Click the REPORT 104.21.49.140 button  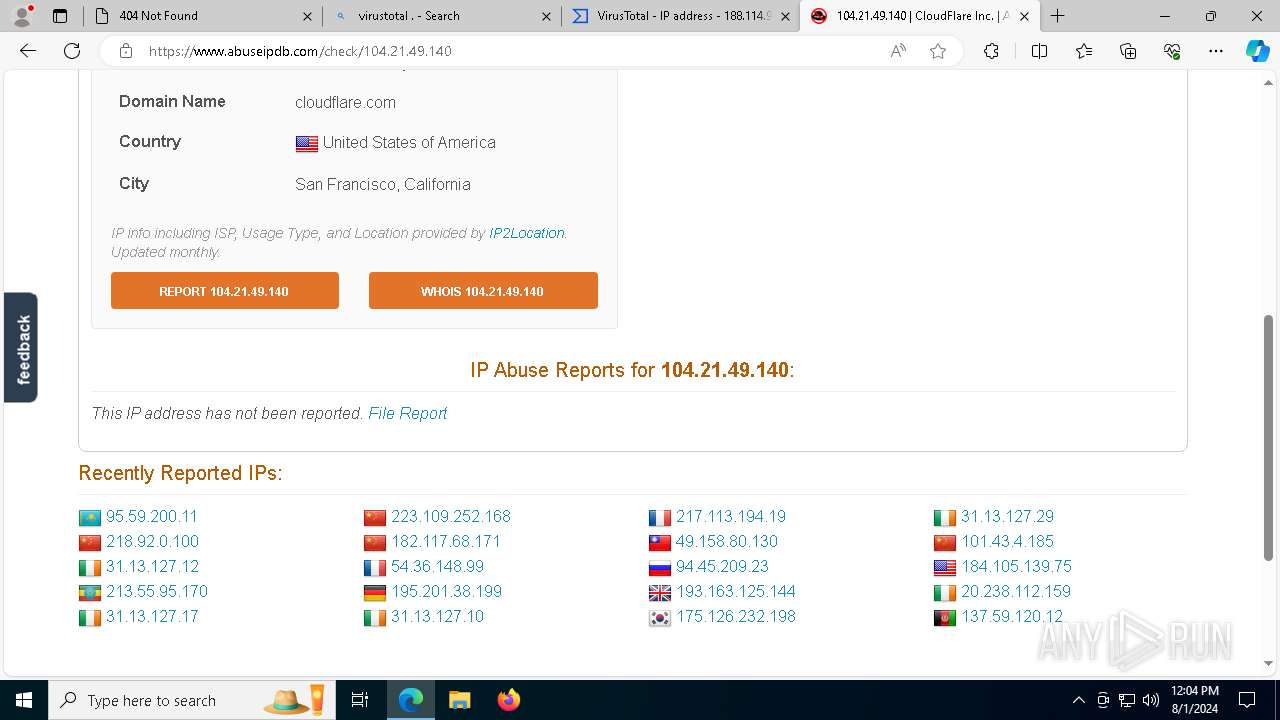coord(225,291)
